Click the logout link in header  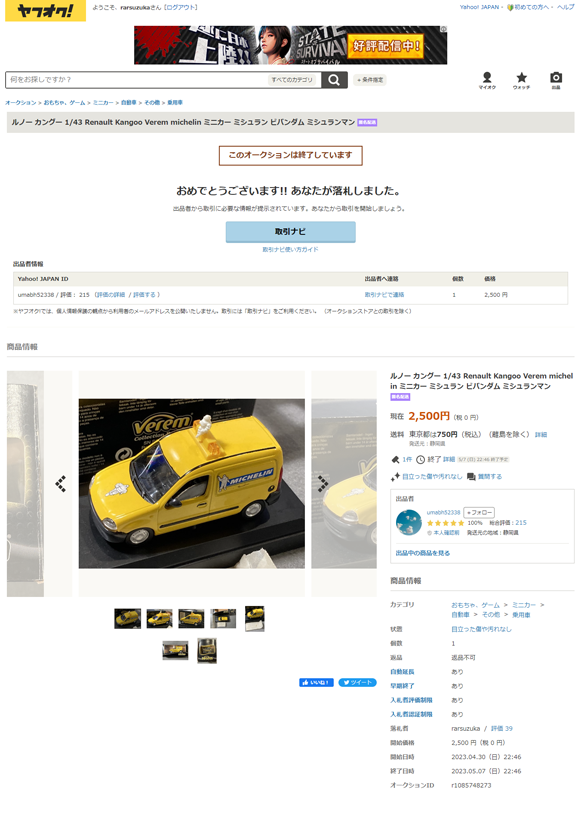tap(181, 7)
